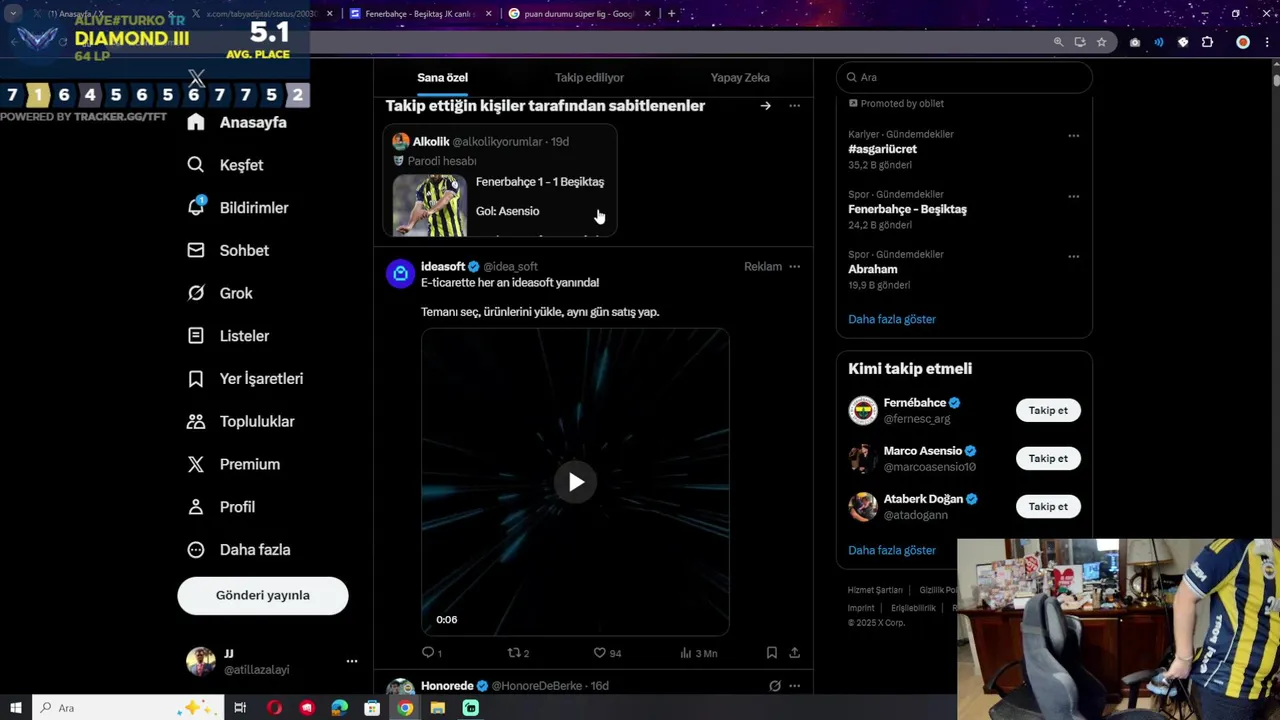Viewport: 1280px width, 720px height.
Task: Open Bildirimler notifications
Action: [238, 208]
